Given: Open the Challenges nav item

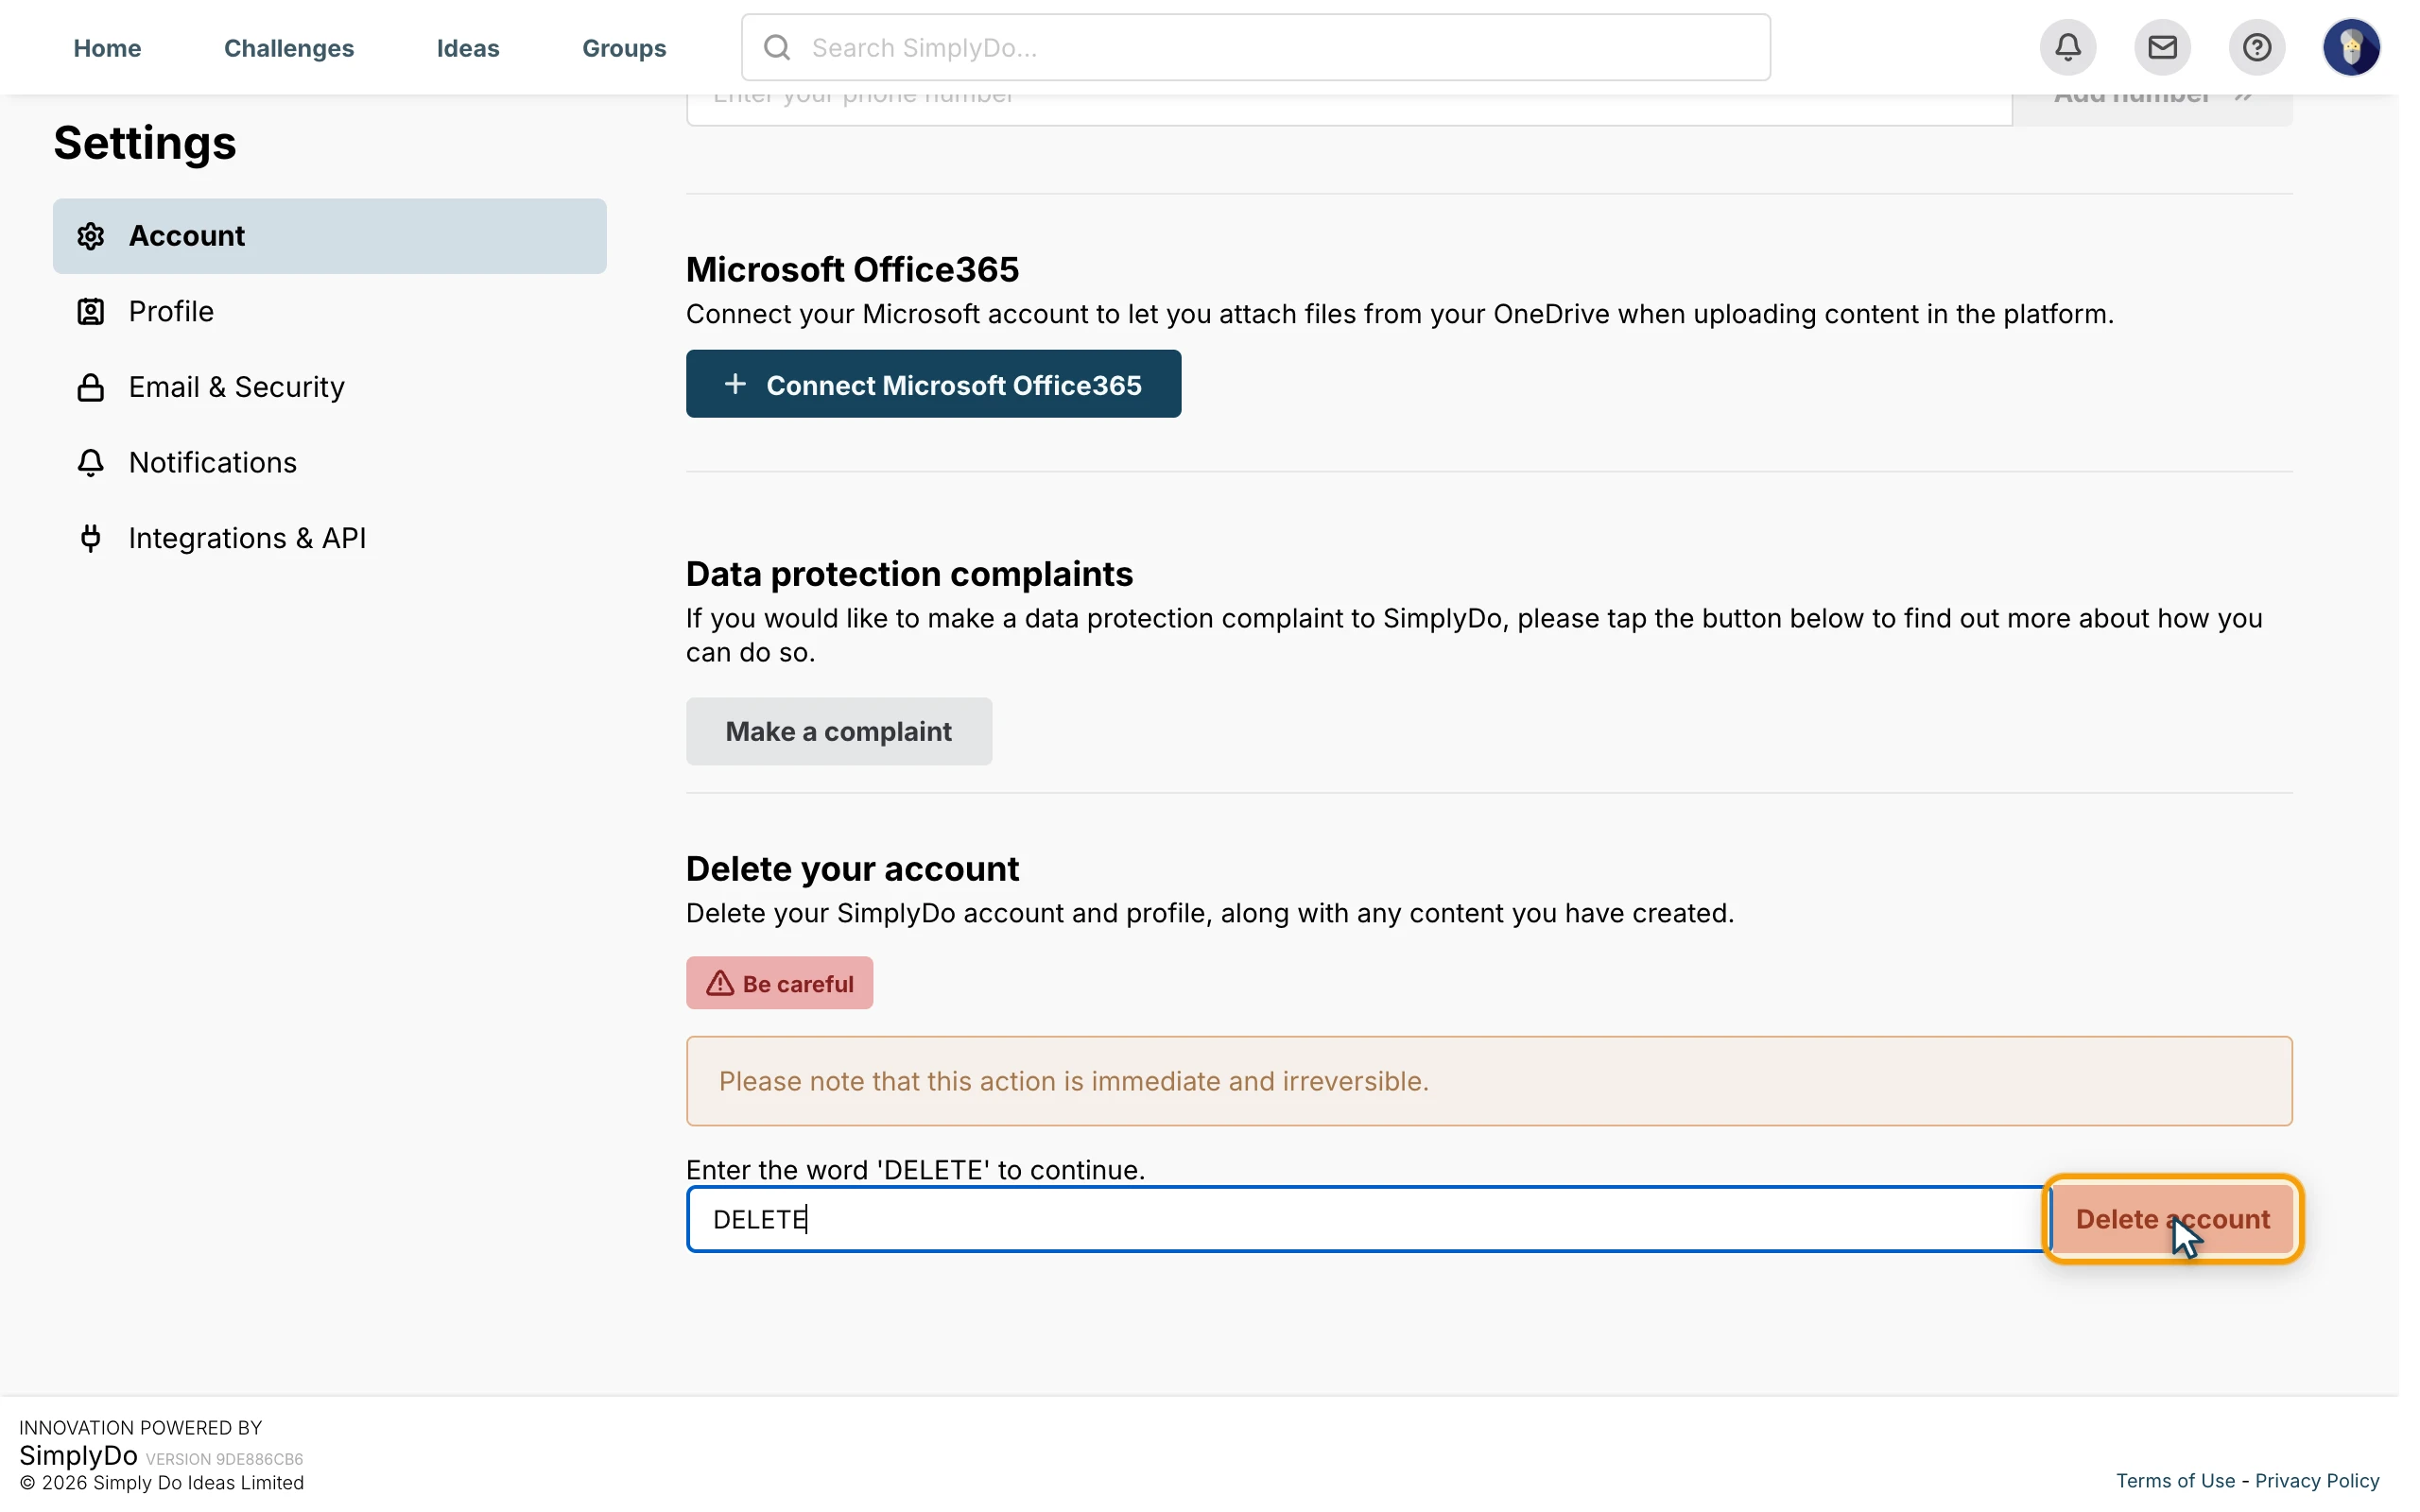Looking at the screenshot, I should tap(289, 48).
